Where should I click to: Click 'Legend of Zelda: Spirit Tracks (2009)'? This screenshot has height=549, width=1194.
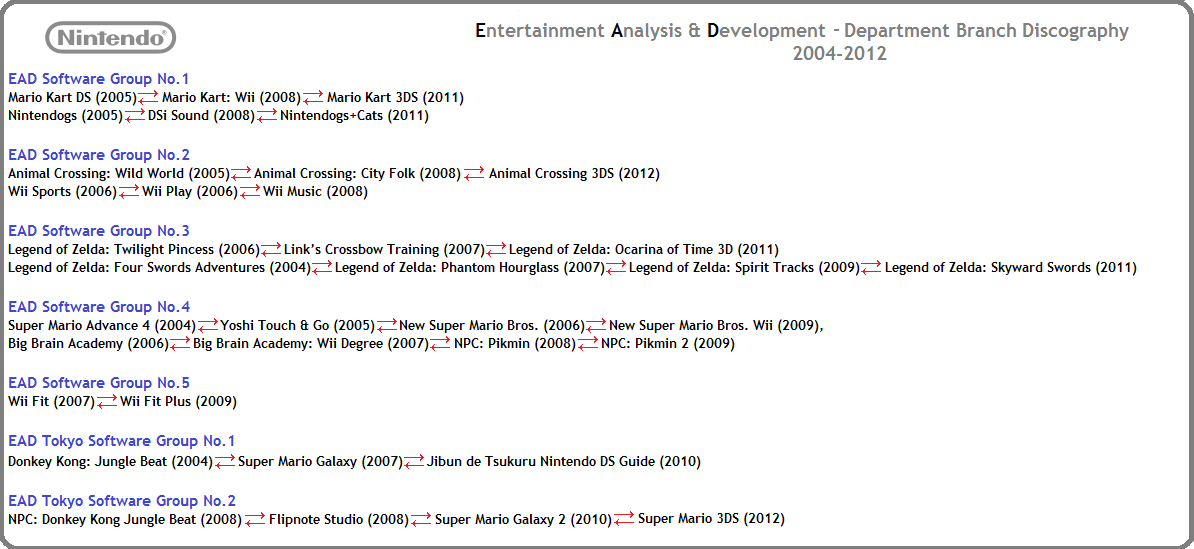click(x=744, y=268)
